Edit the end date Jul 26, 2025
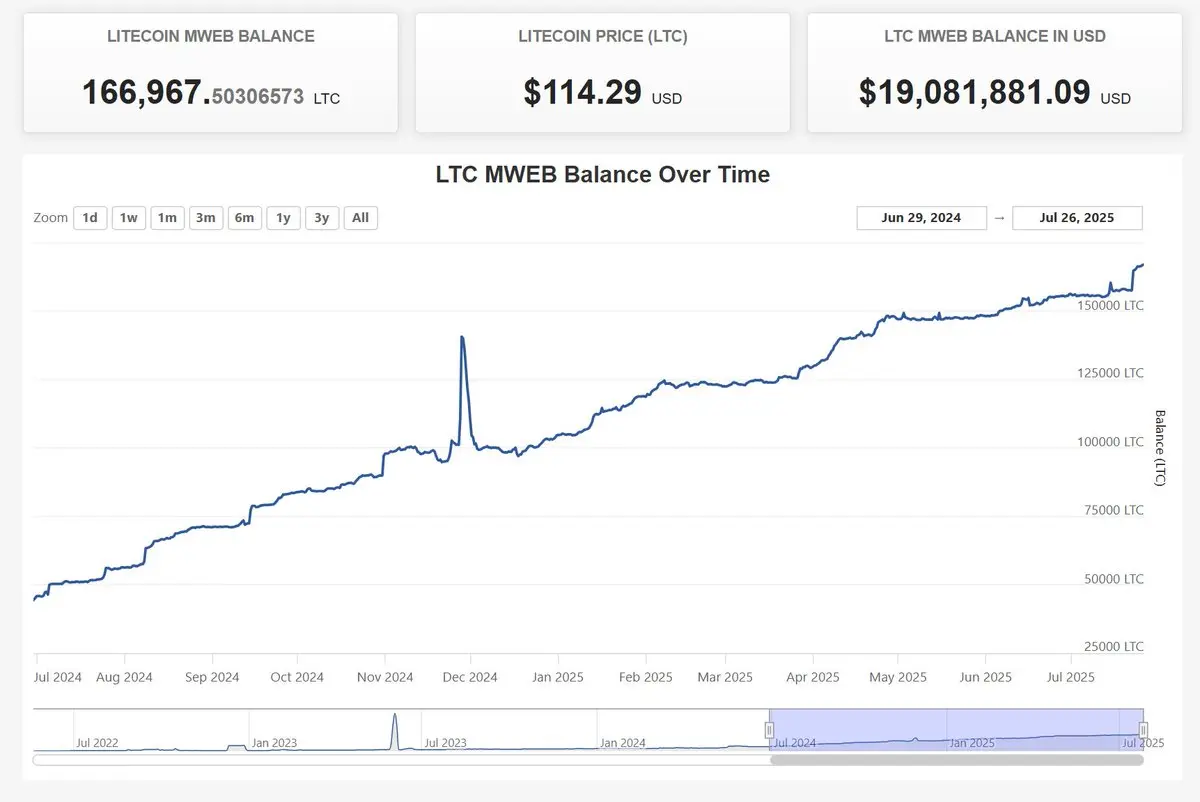1200x802 pixels. [x=1077, y=218]
